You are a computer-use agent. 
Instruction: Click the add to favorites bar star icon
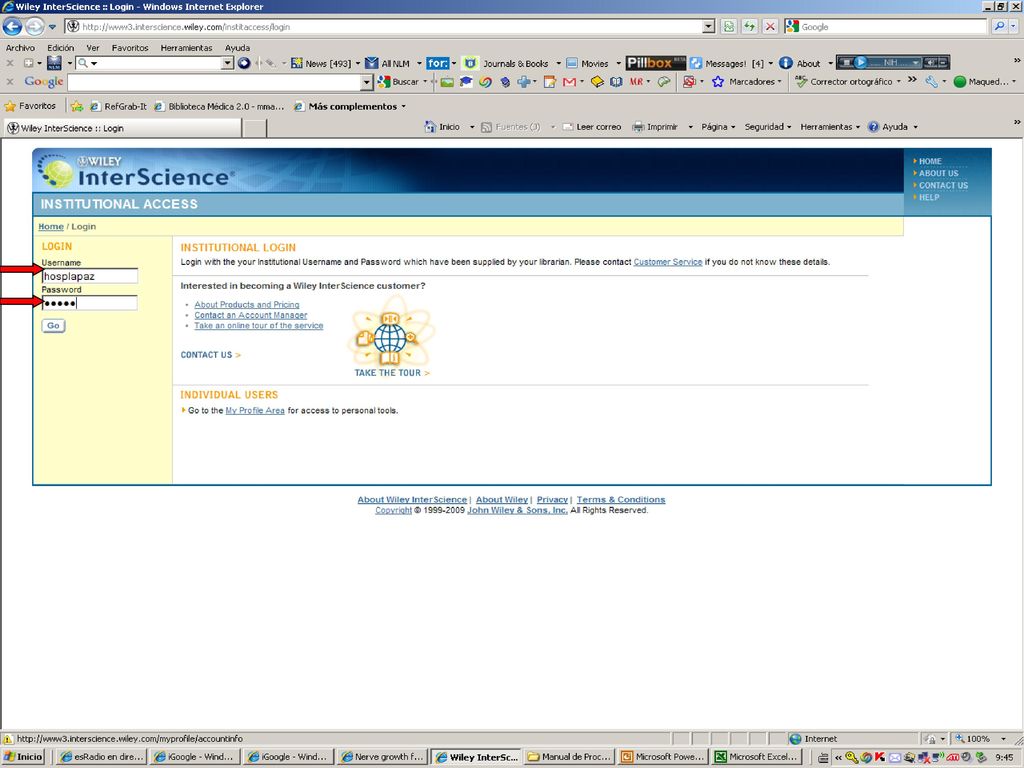77,106
